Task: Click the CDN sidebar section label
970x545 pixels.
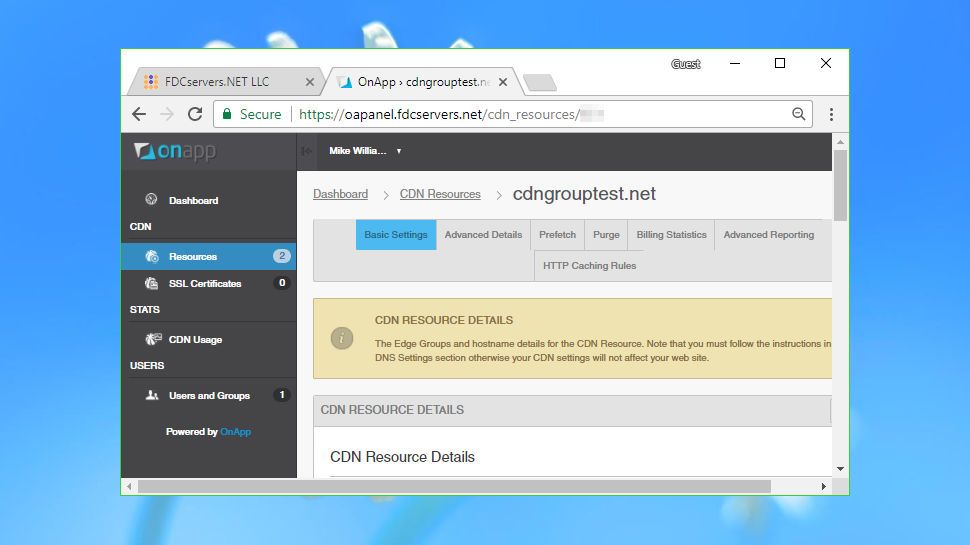Action: (140, 226)
